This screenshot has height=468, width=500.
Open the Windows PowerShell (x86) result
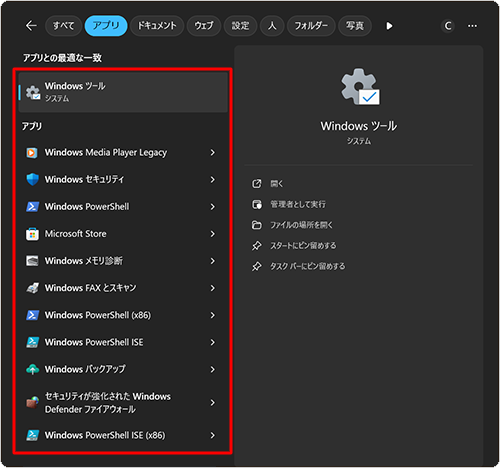[x=98, y=315]
